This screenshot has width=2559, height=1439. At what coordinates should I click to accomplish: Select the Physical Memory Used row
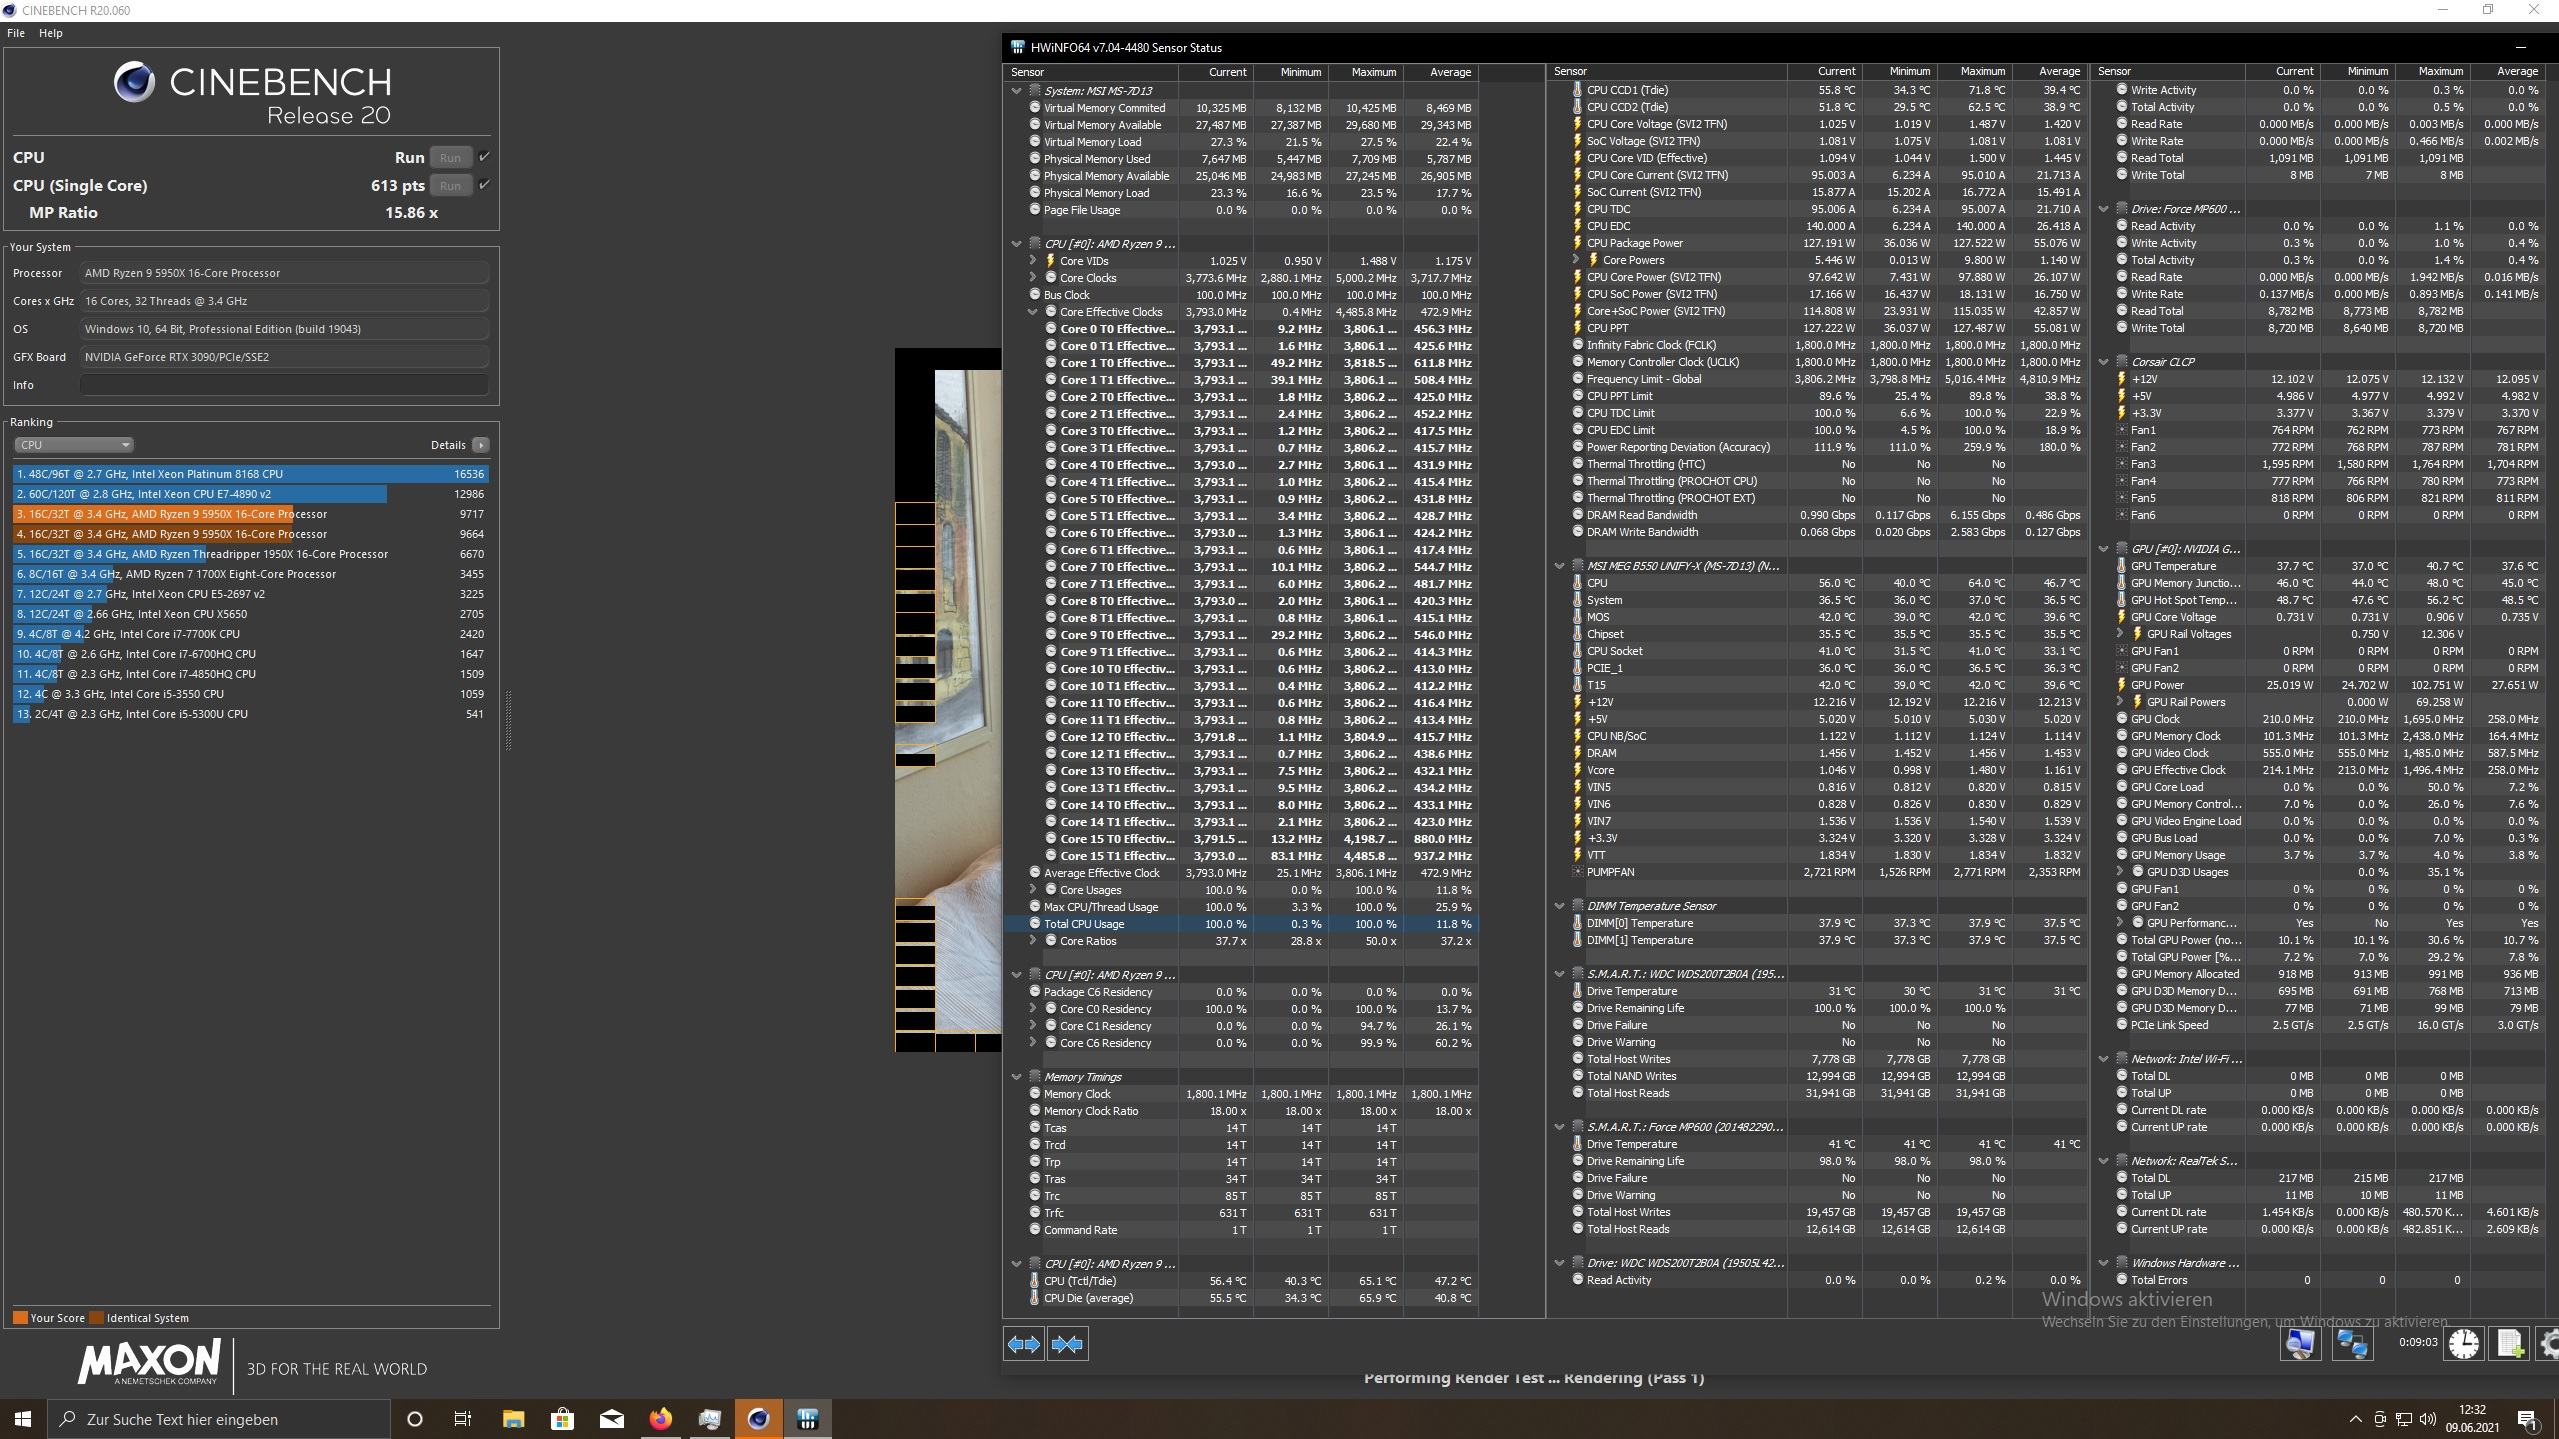(x=1241, y=159)
